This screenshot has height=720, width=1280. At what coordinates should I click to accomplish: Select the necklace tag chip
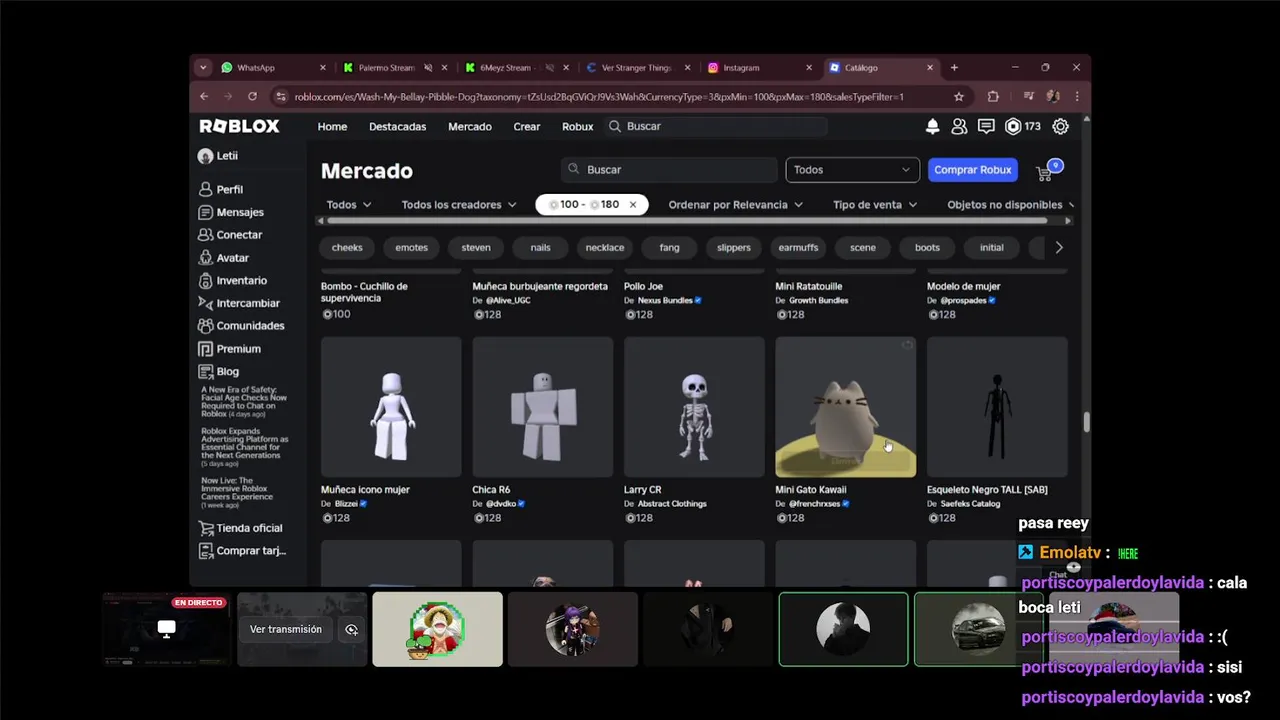click(605, 247)
